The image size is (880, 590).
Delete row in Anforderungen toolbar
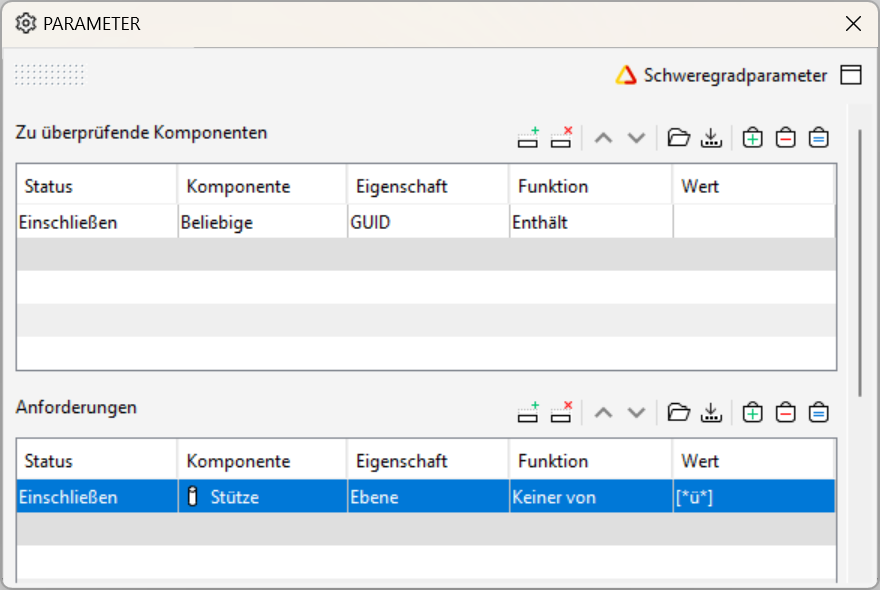[561, 413]
